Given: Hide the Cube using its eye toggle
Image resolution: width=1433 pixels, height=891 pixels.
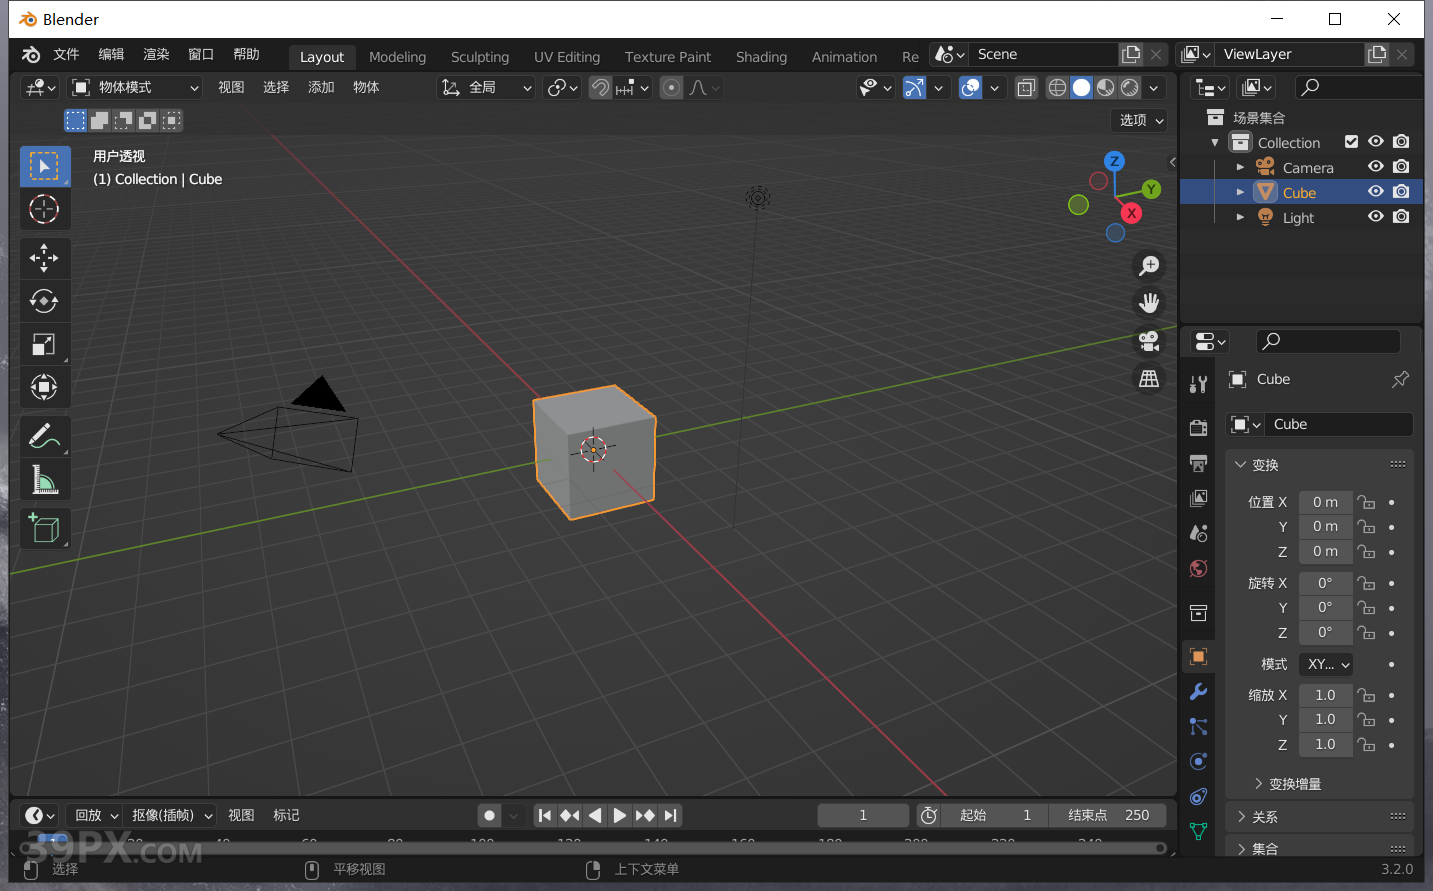Looking at the screenshot, I should [1375, 191].
